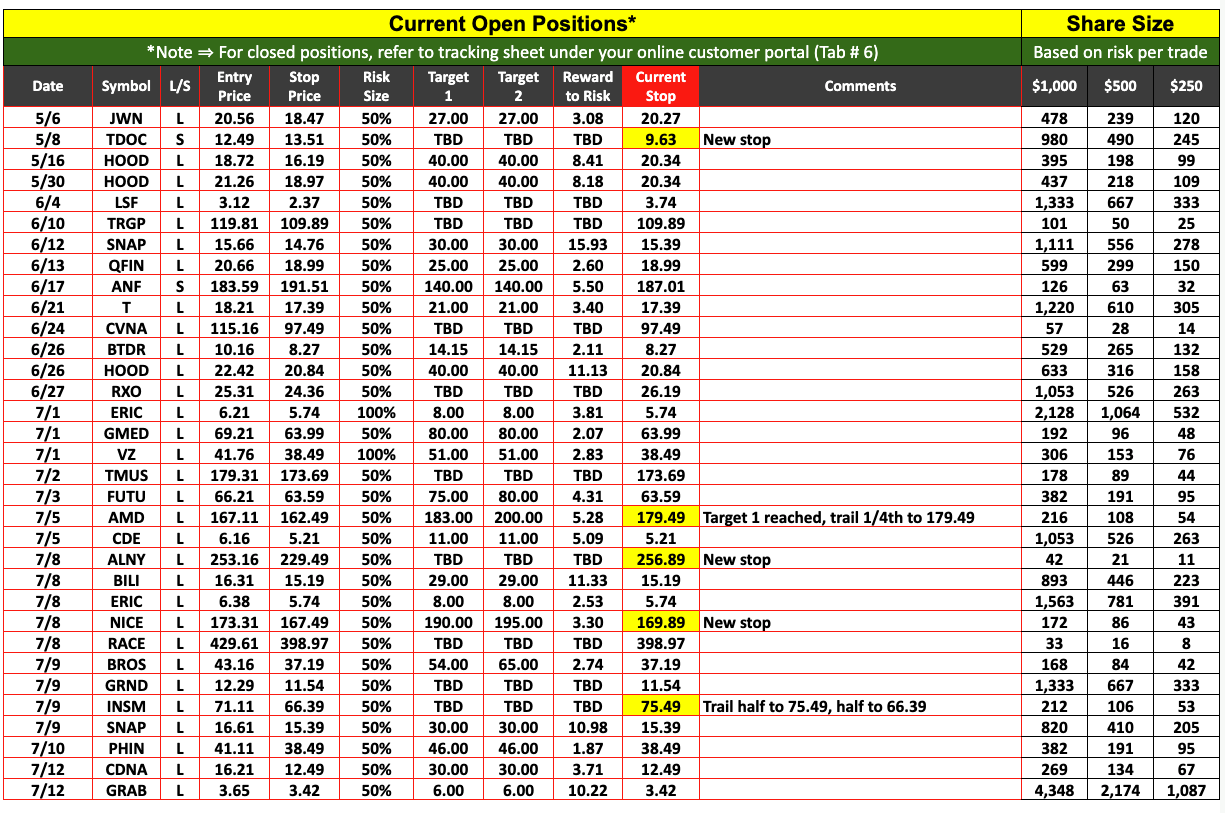1225x813 pixels.
Task: Click the yellow 179.49 current stop for AMD
Action: [660, 518]
